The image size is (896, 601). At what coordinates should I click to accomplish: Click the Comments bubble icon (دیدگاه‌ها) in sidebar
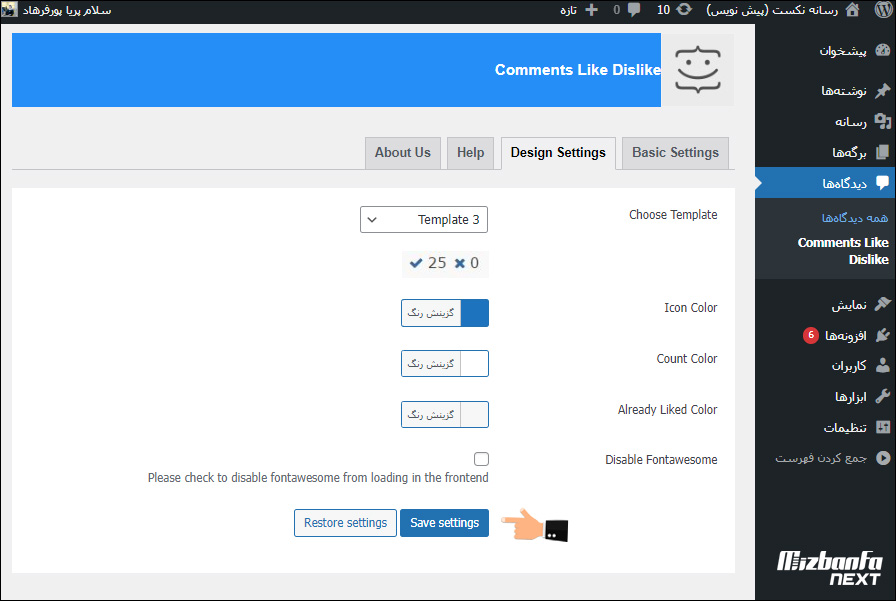(883, 182)
